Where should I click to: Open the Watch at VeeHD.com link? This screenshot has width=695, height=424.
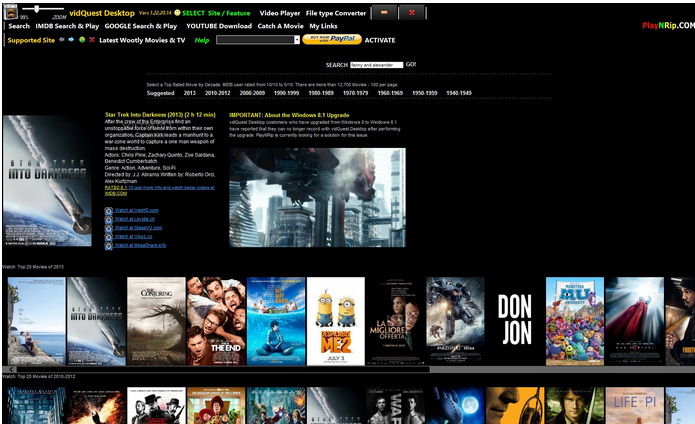[137, 210]
